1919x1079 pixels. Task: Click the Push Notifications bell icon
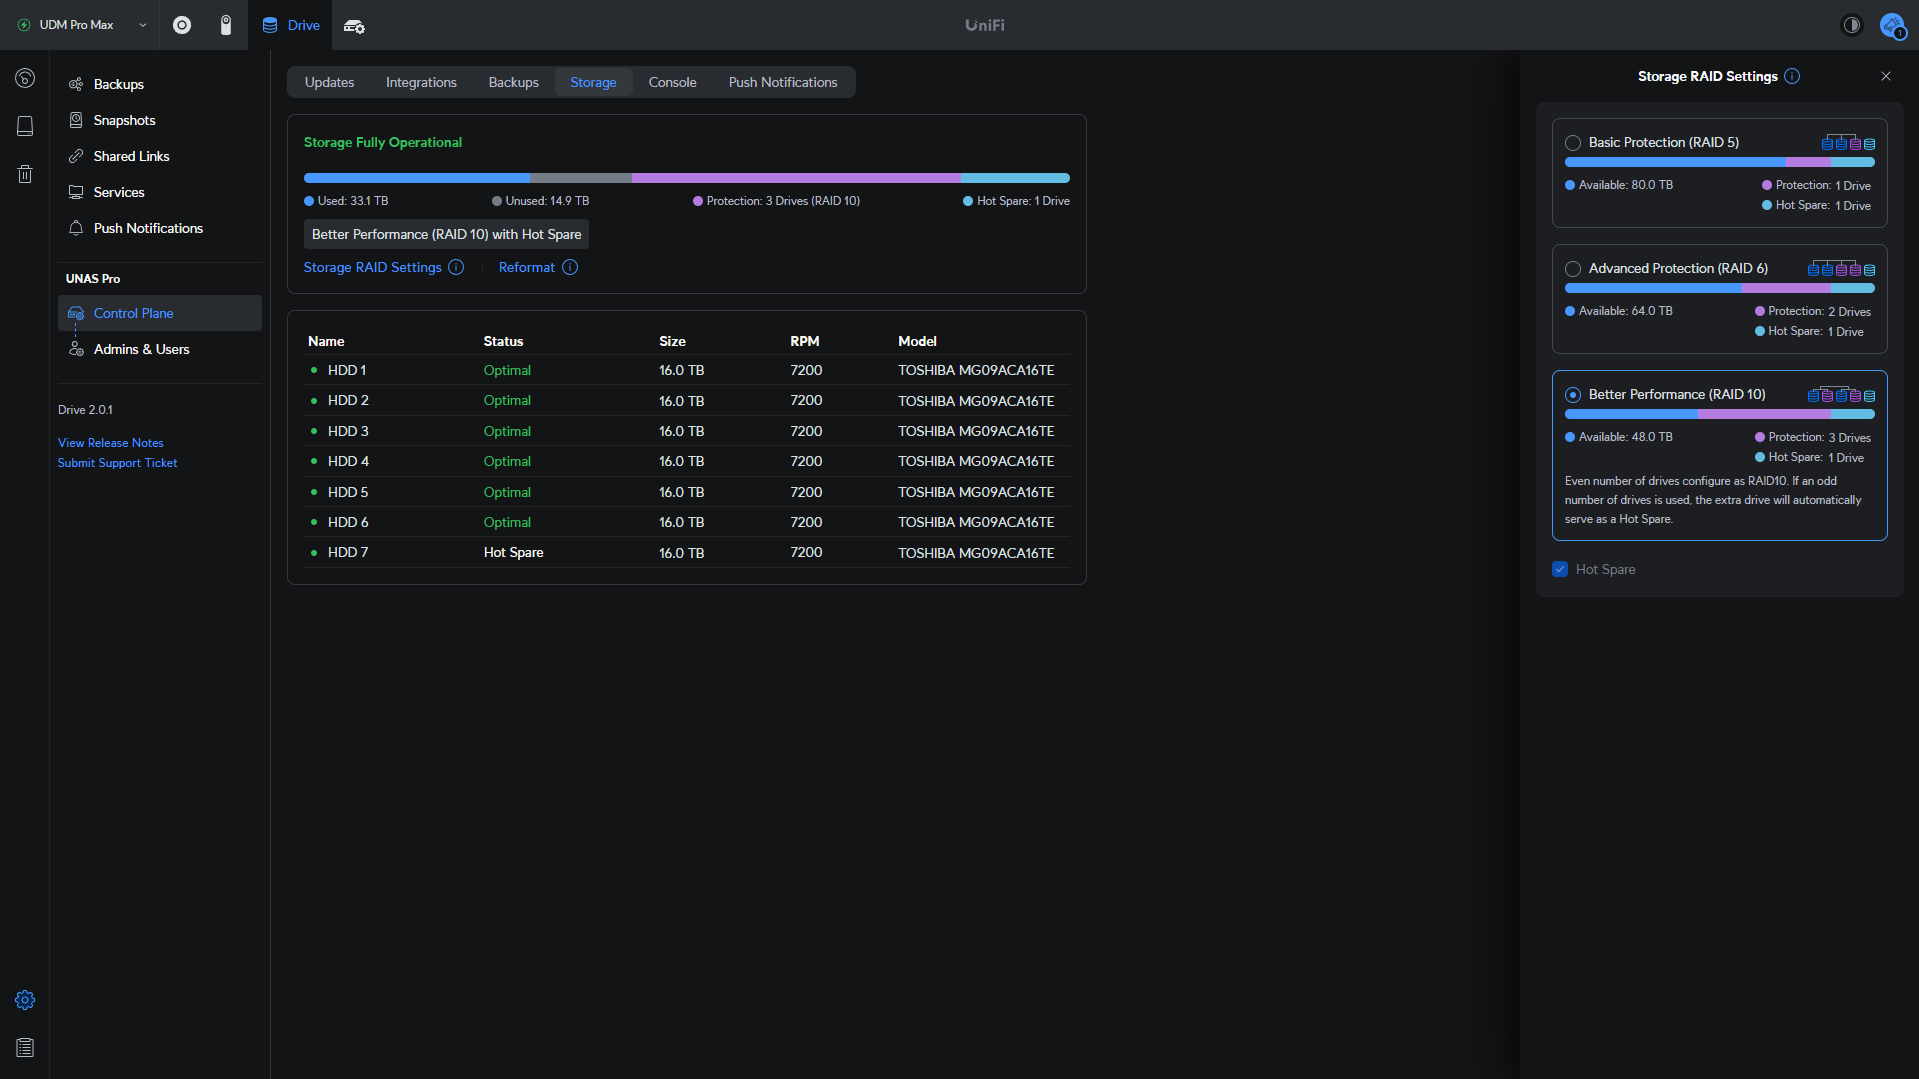click(x=76, y=228)
